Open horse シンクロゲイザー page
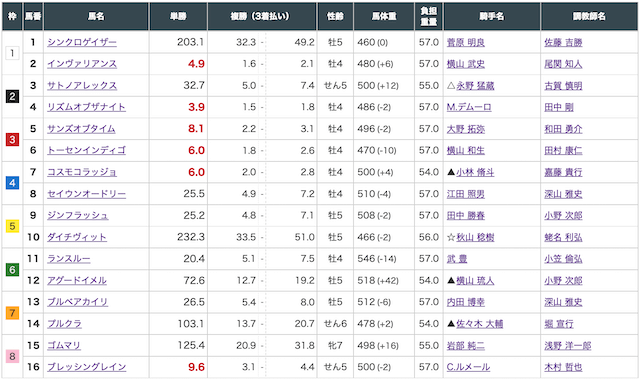This screenshot has height=380, width=640. (82, 42)
